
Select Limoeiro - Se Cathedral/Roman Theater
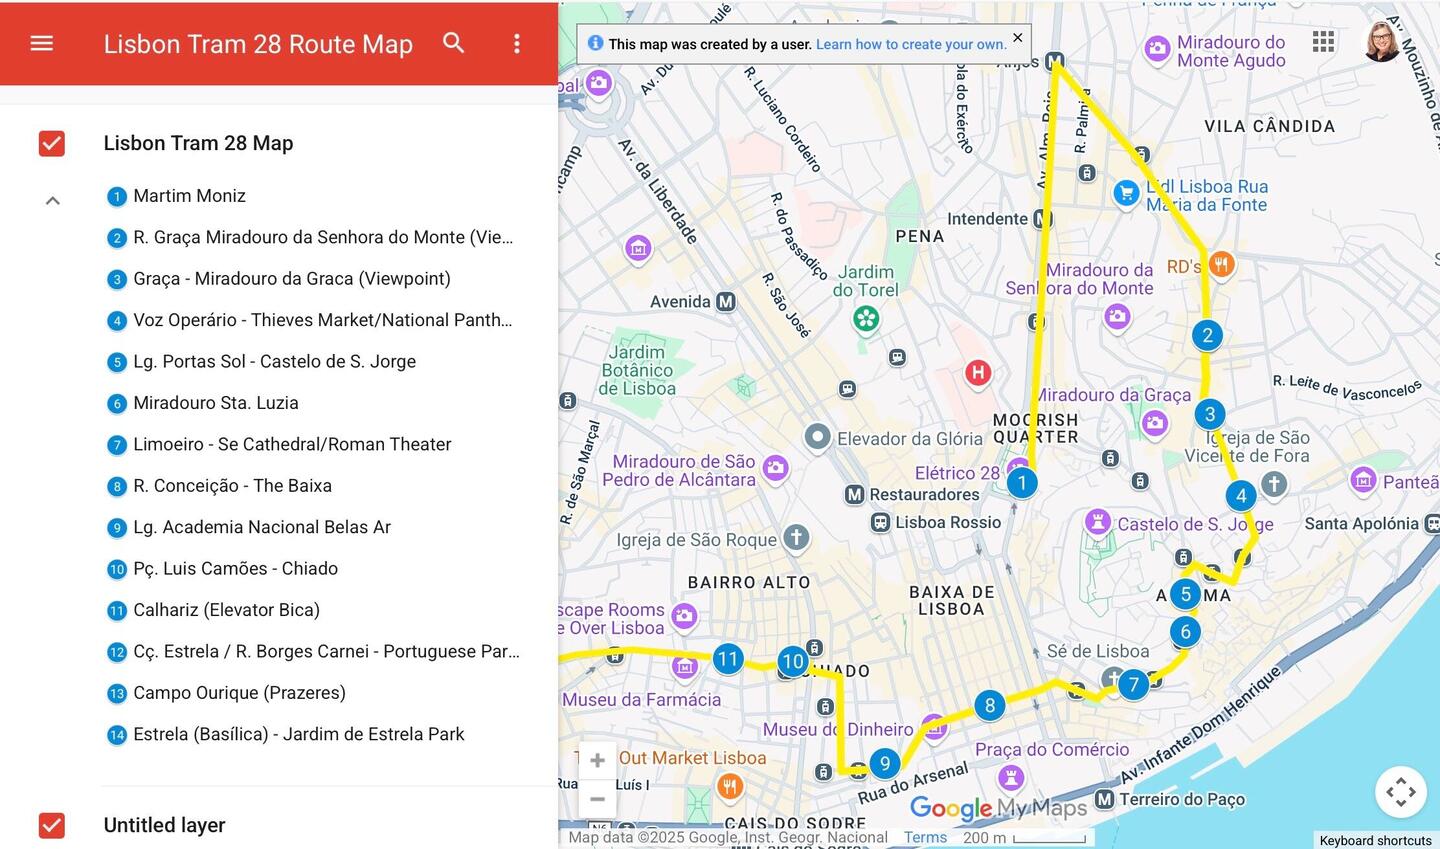click(278, 444)
